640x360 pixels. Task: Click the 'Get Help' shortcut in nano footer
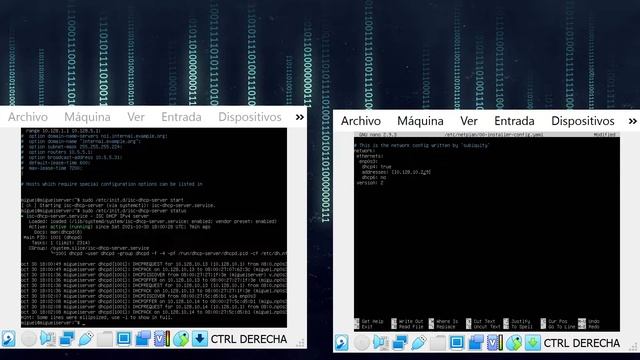tap(369, 322)
